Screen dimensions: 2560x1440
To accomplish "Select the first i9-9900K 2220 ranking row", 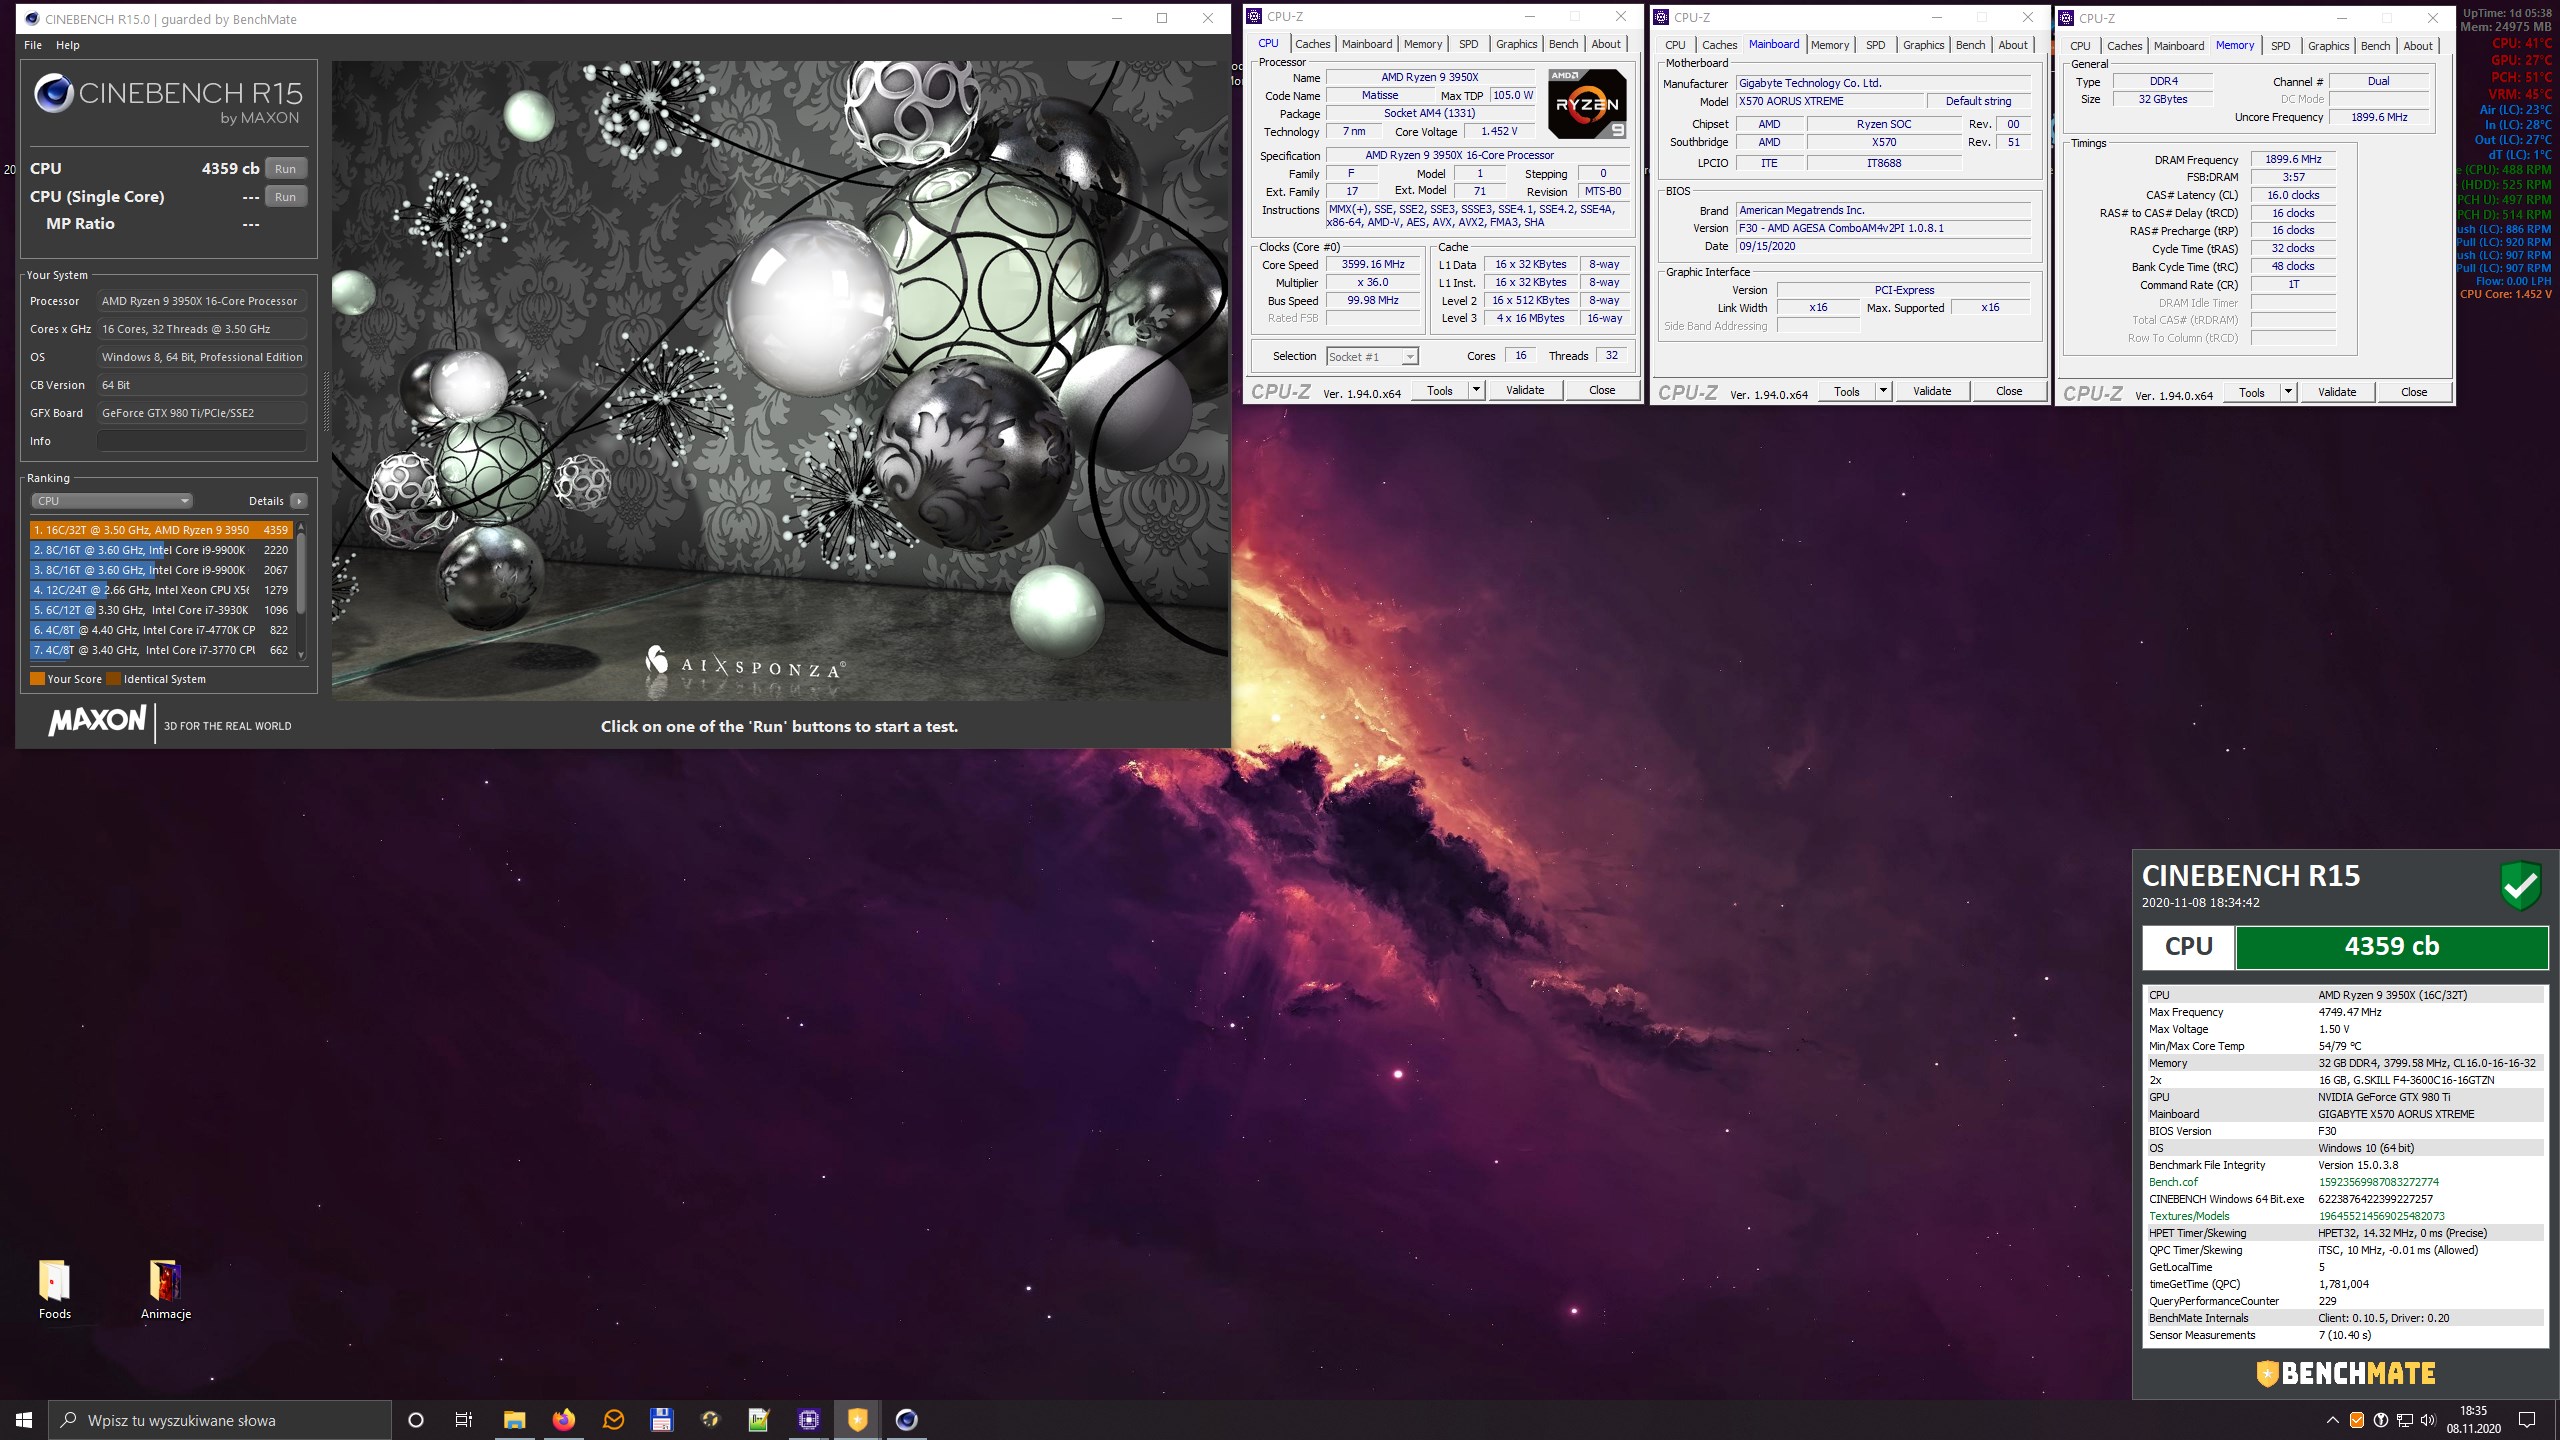I will (x=161, y=550).
